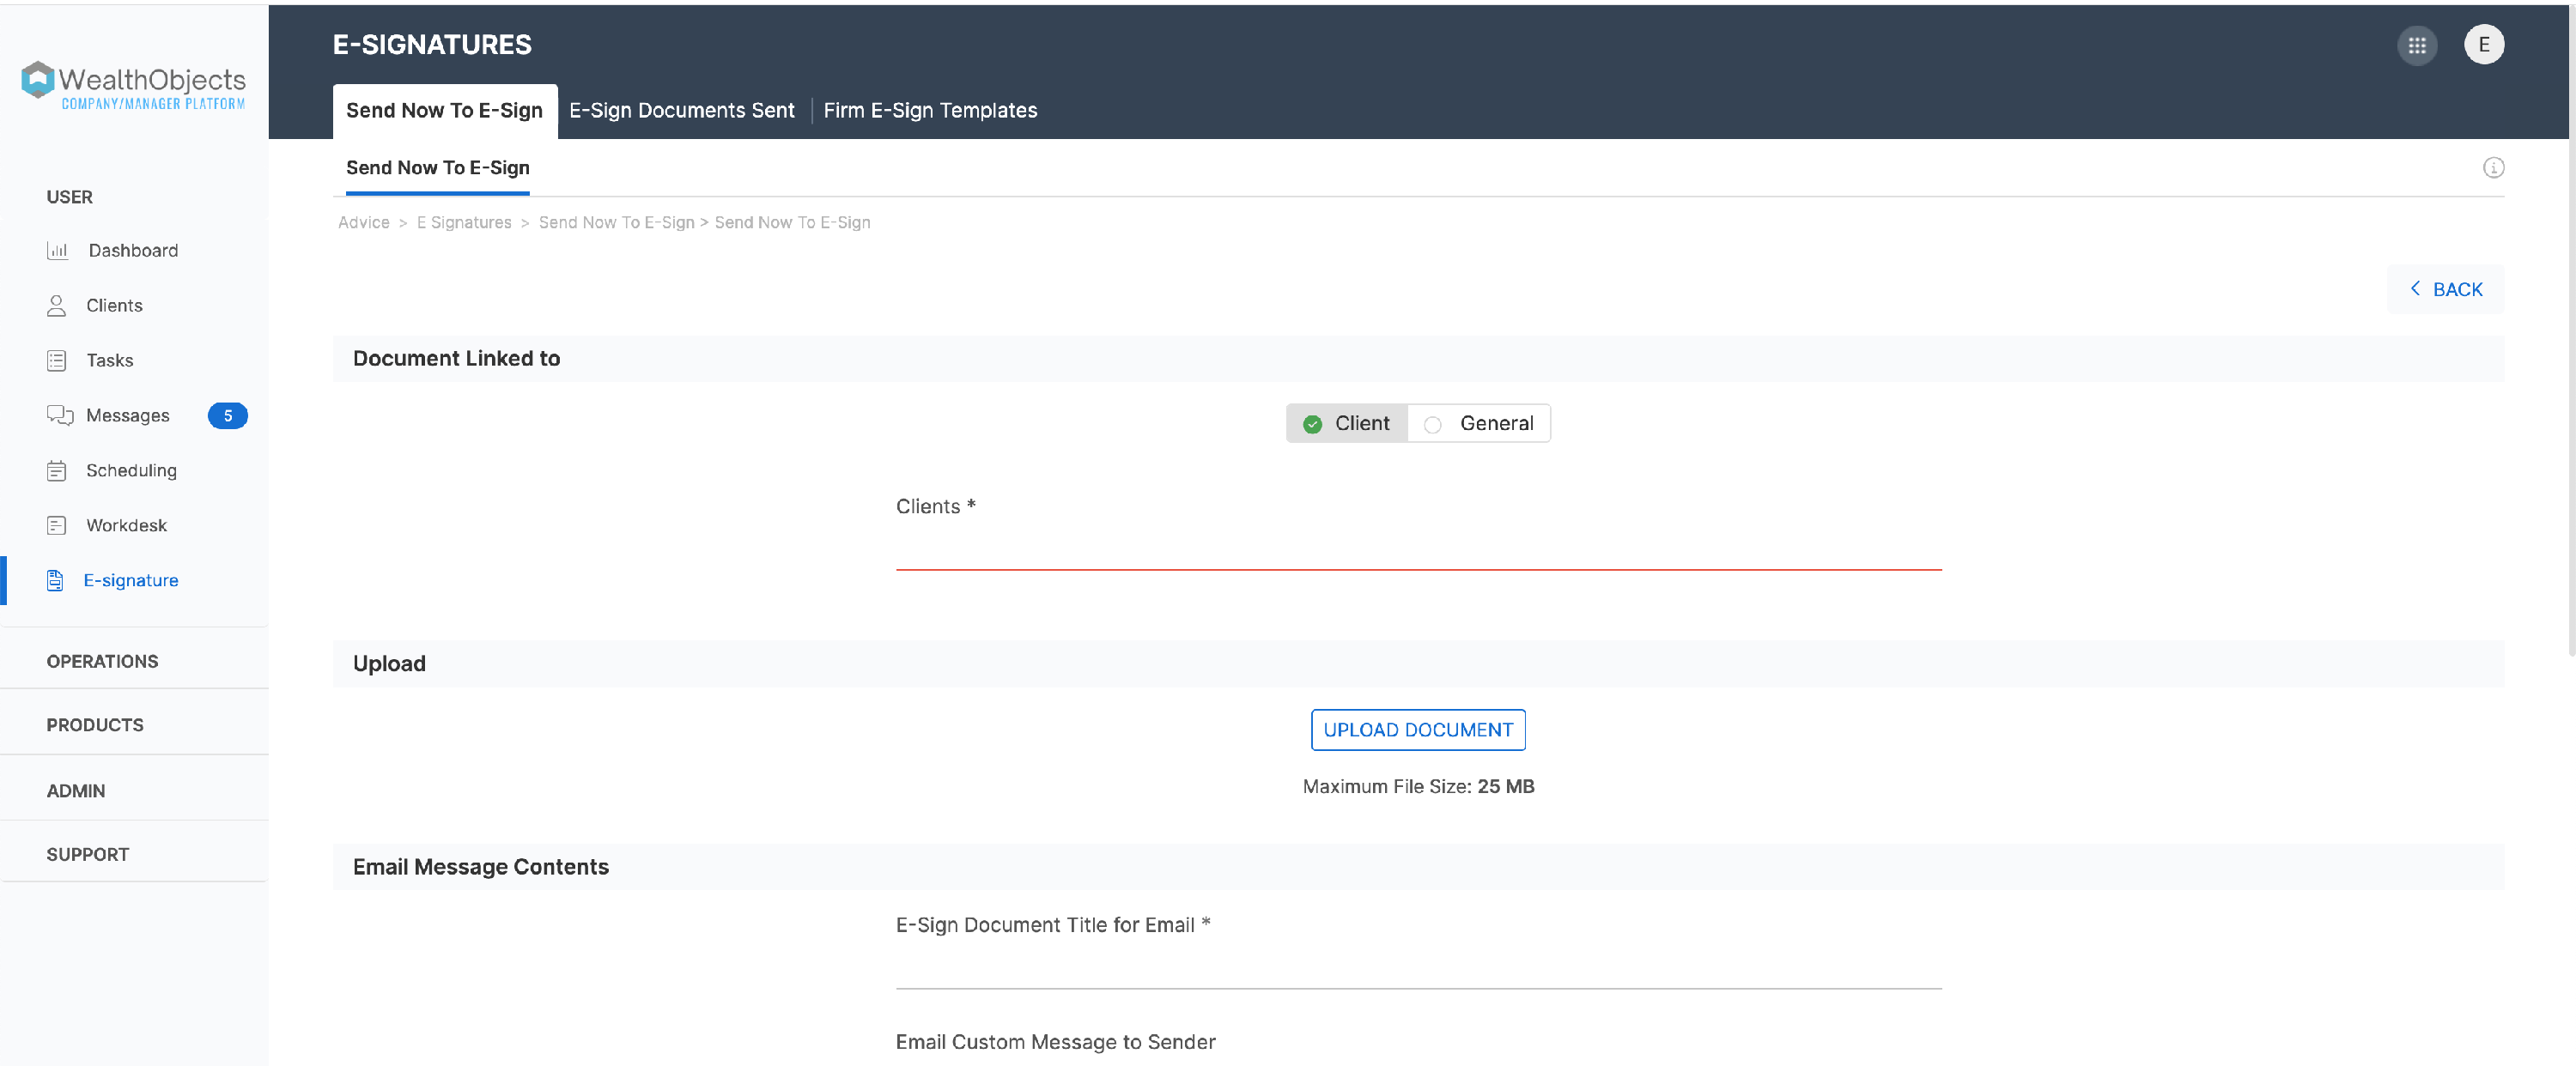This screenshot has width=2576, height=1066.
Task: Click the Clients person icon
Action: pyautogui.click(x=57, y=306)
